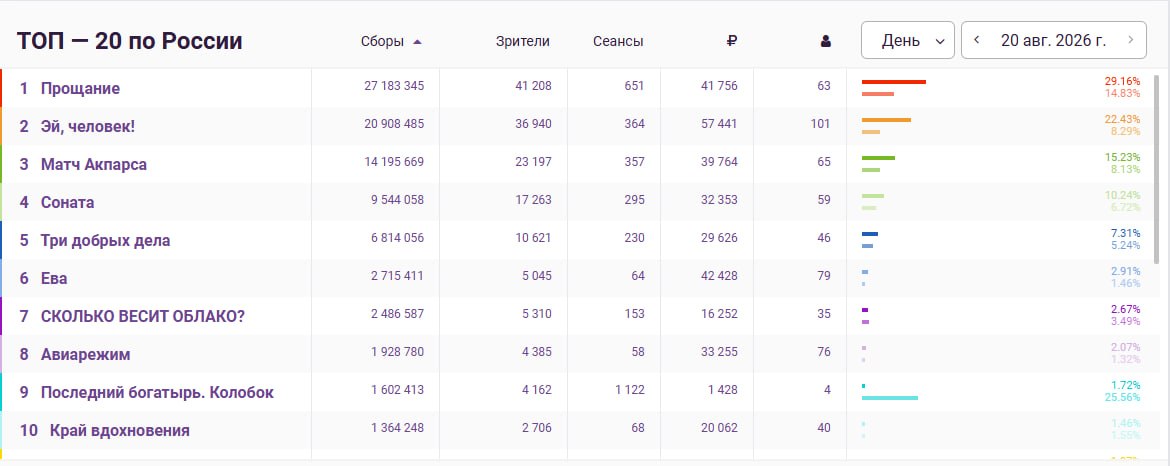Open the film Матч Акпарса
The image size is (1170, 466).
(x=94, y=165)
